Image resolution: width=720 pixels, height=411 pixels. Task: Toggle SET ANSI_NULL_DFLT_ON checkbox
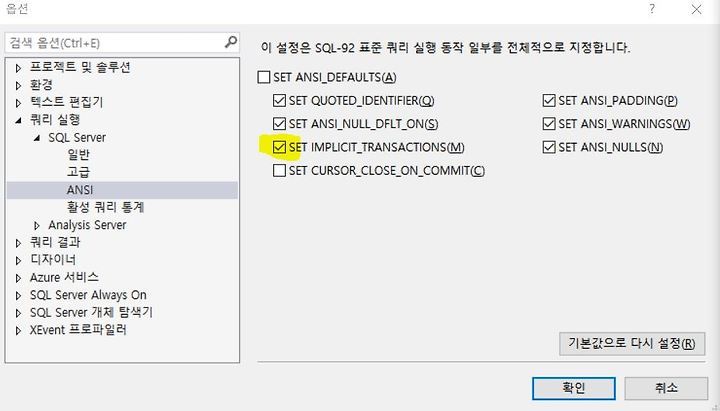279,124
